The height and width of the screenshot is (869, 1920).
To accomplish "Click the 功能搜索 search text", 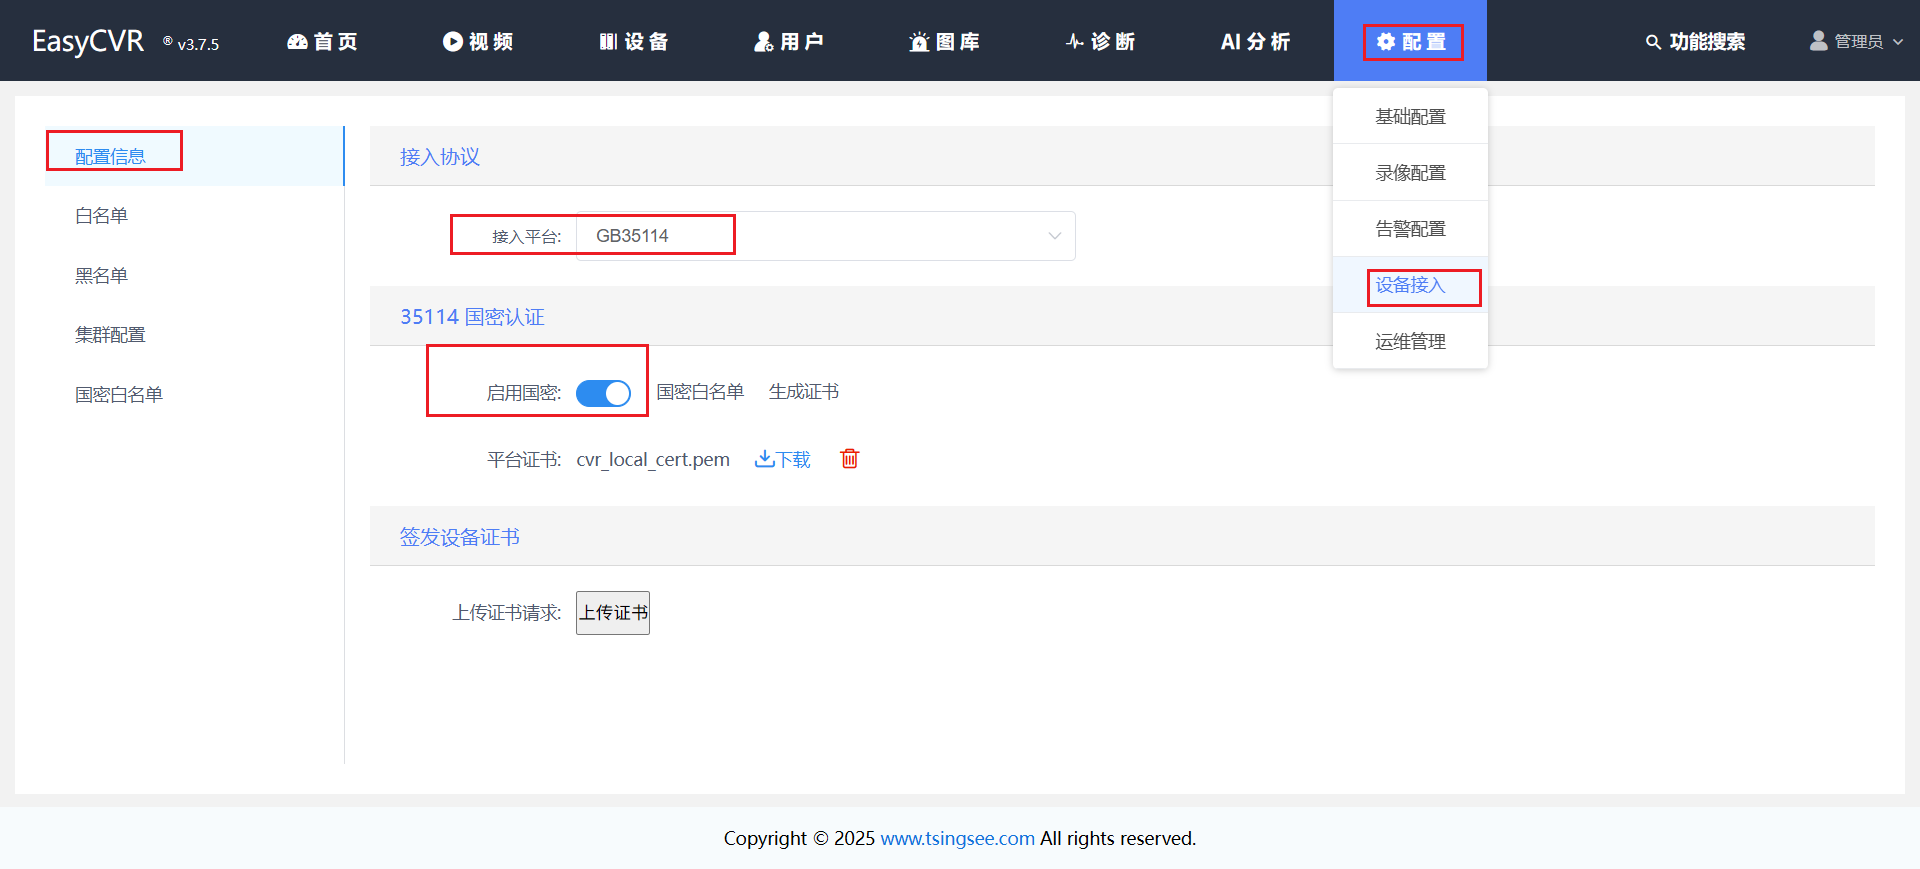I will click(1707, 41).
